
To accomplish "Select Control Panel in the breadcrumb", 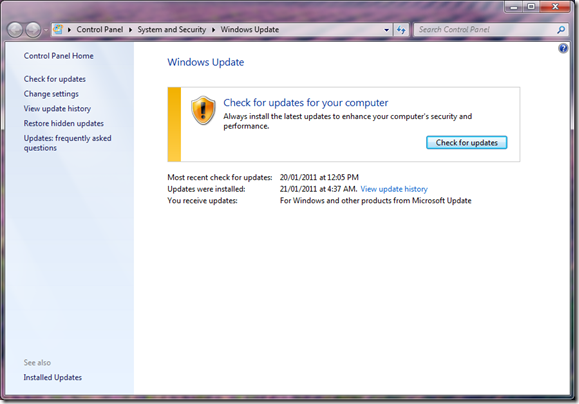I will 100,30.
